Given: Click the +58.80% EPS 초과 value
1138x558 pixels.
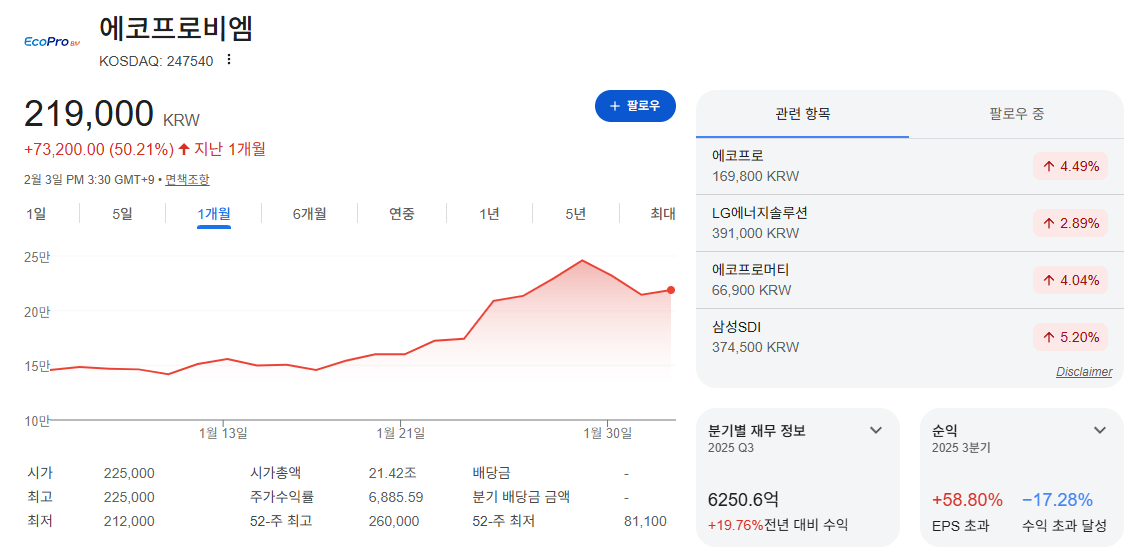Looking at the screenshot, I should coord(967,500).
